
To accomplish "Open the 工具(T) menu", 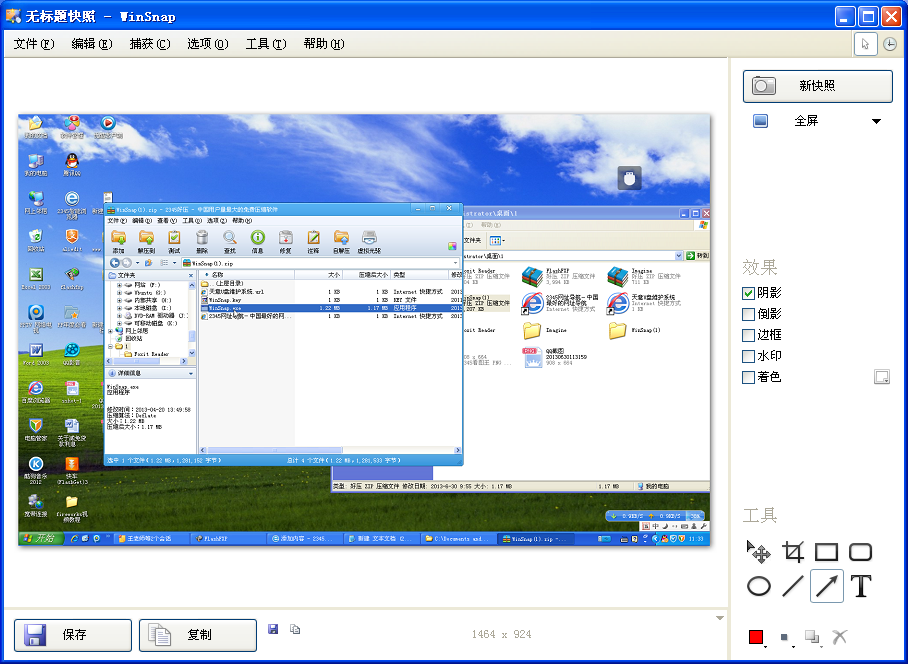I will coord(266,44).
